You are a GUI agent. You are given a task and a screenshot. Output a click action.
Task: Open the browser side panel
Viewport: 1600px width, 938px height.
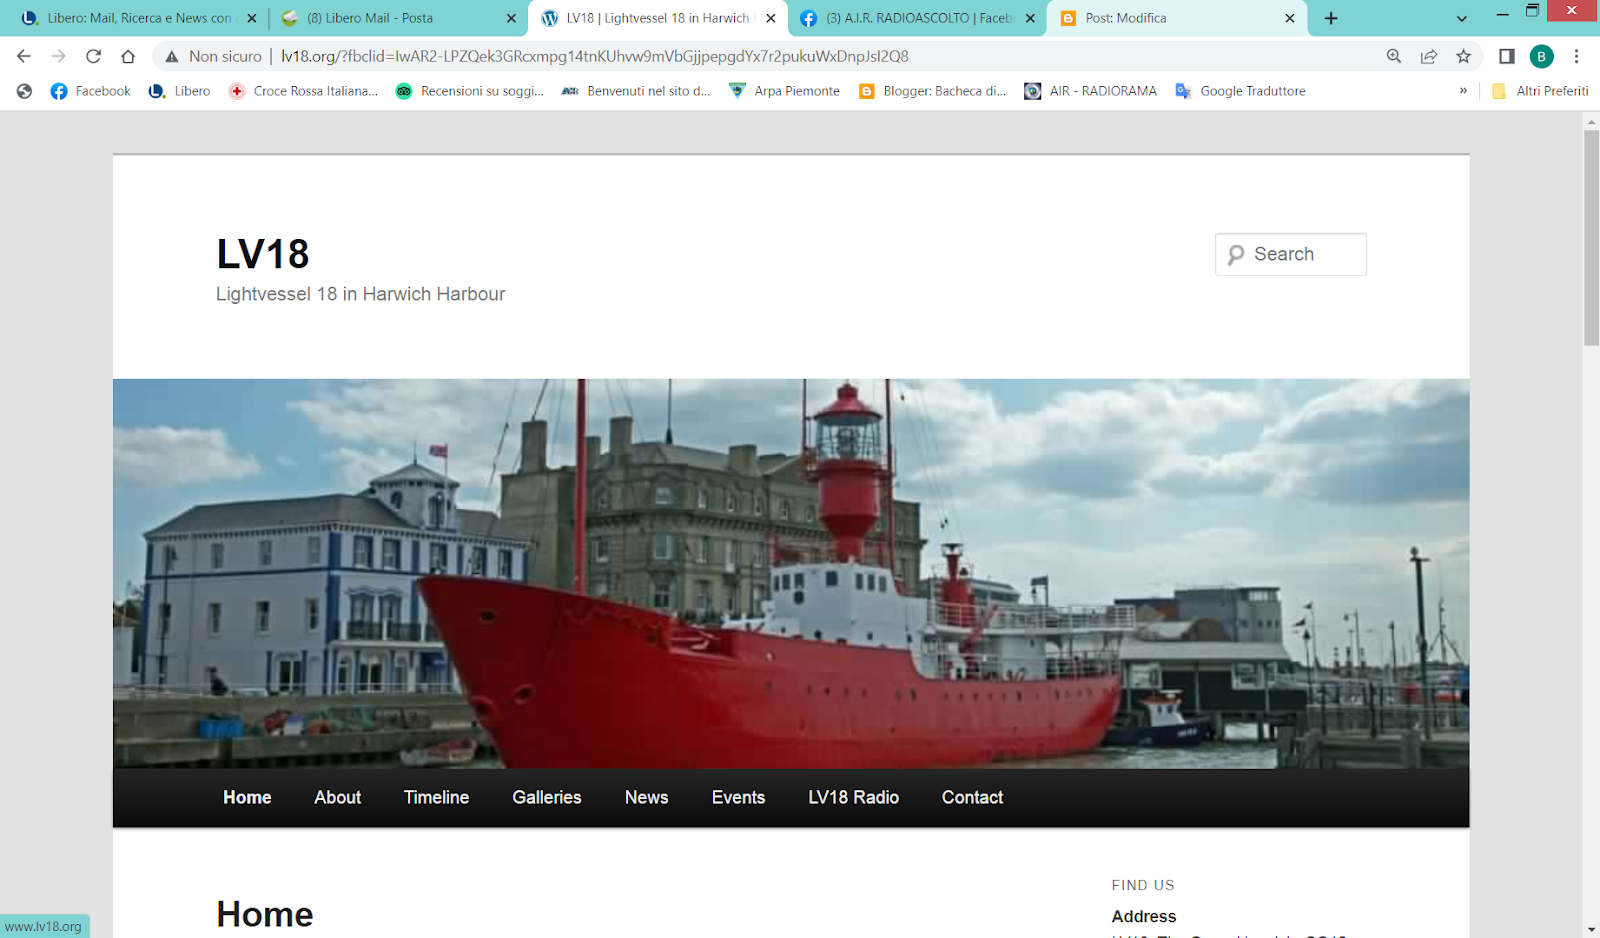pyautogui.click(x=1507, y=56)
